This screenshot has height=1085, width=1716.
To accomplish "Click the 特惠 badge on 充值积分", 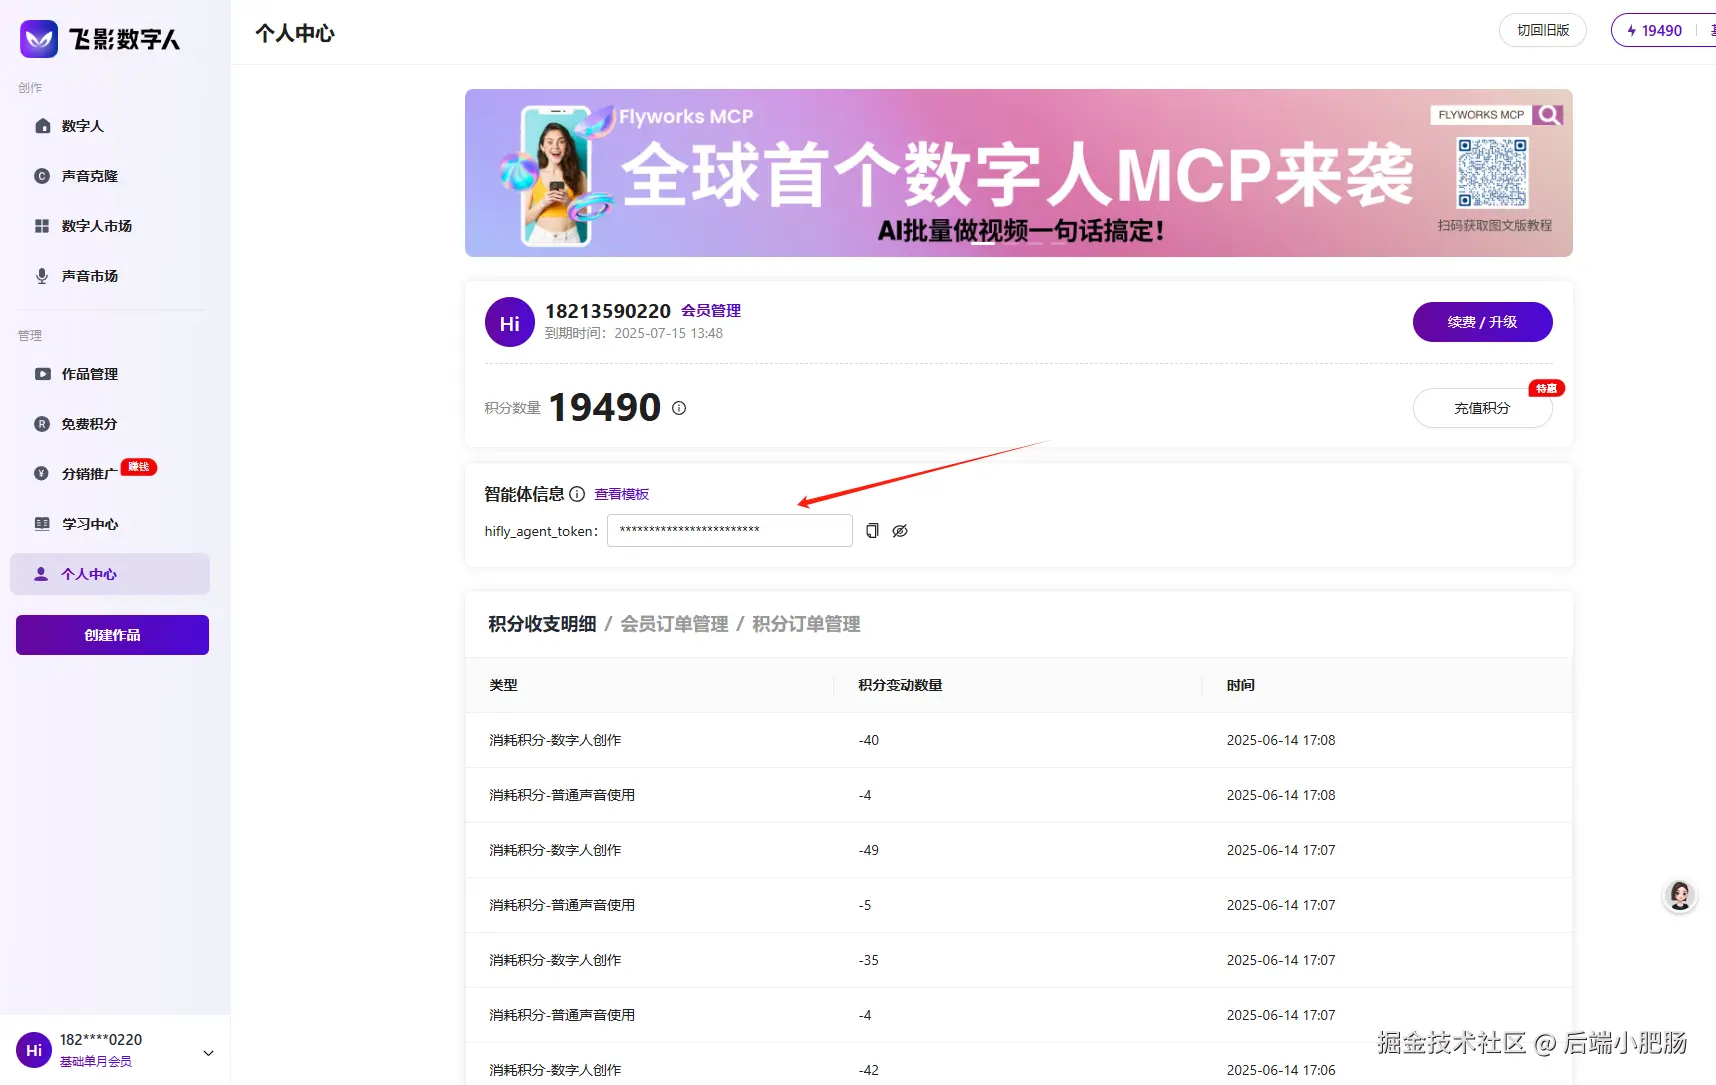I will pos(1546,388).
